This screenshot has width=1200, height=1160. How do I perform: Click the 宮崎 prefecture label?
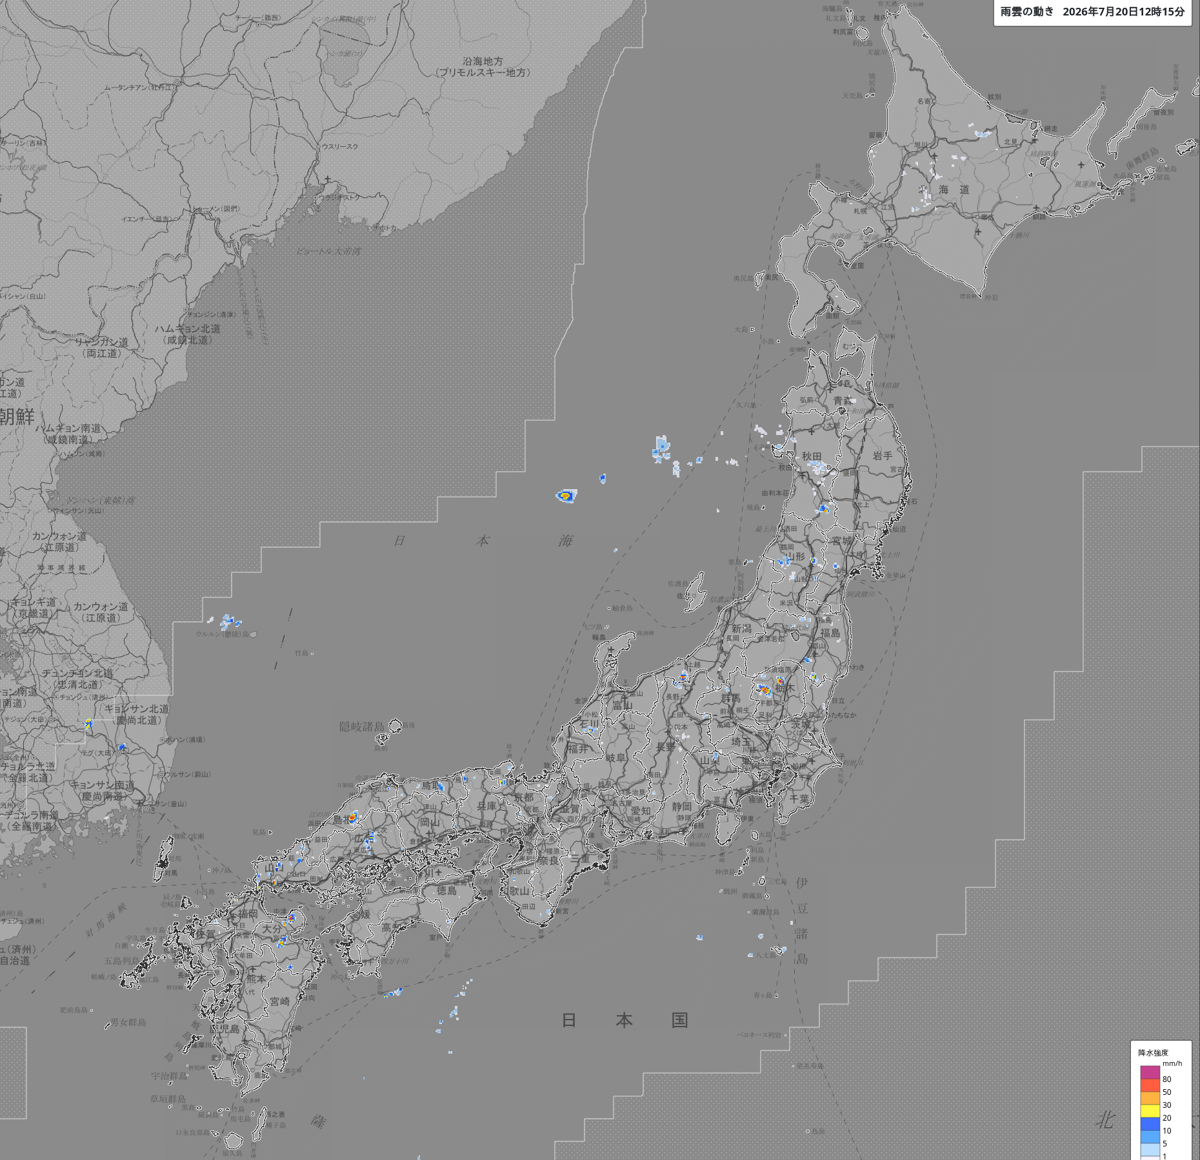click(280, 1001)
